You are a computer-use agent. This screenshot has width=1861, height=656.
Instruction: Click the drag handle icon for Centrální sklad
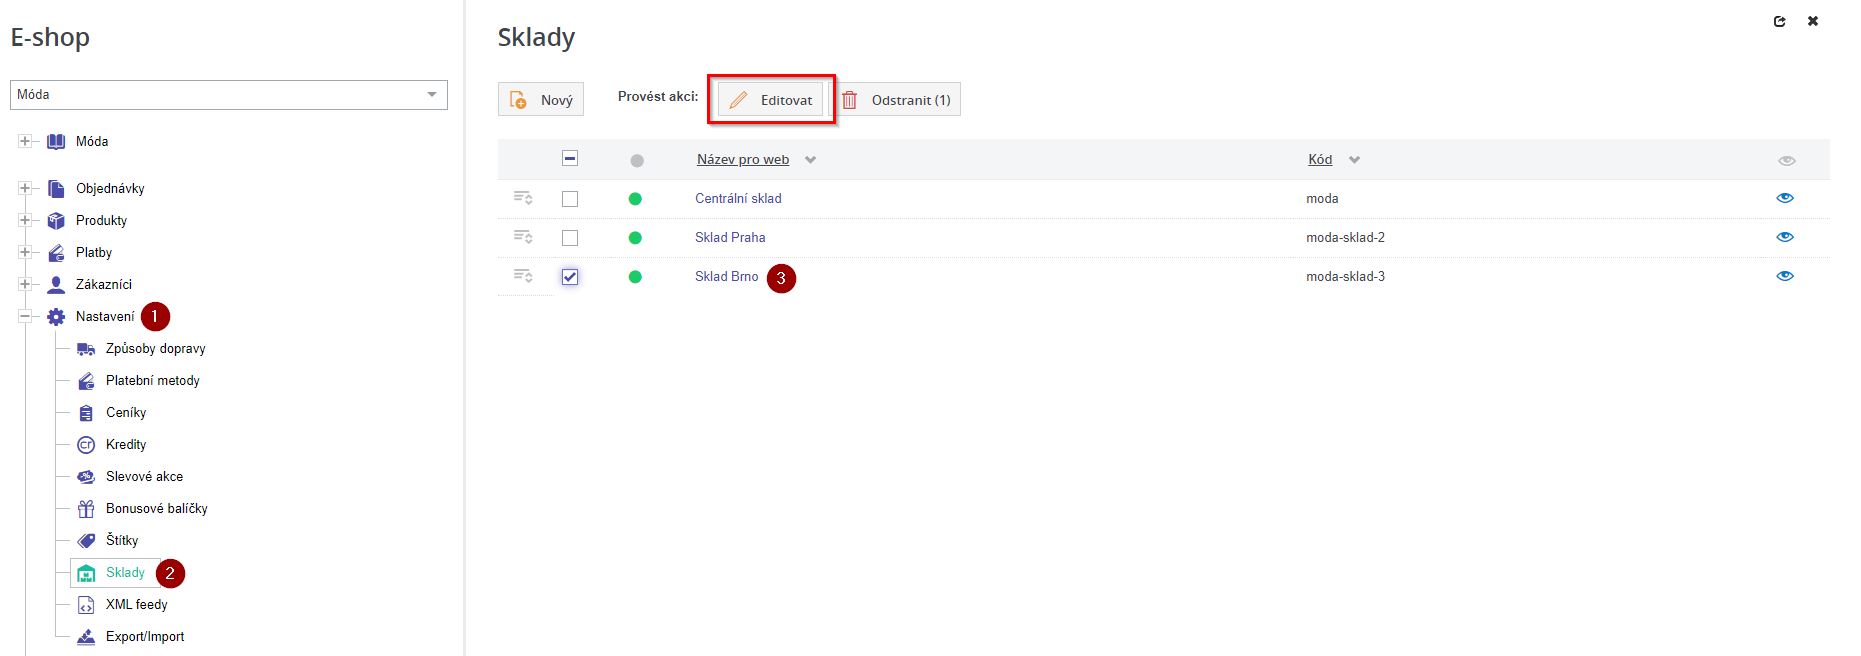pos(522,198)
